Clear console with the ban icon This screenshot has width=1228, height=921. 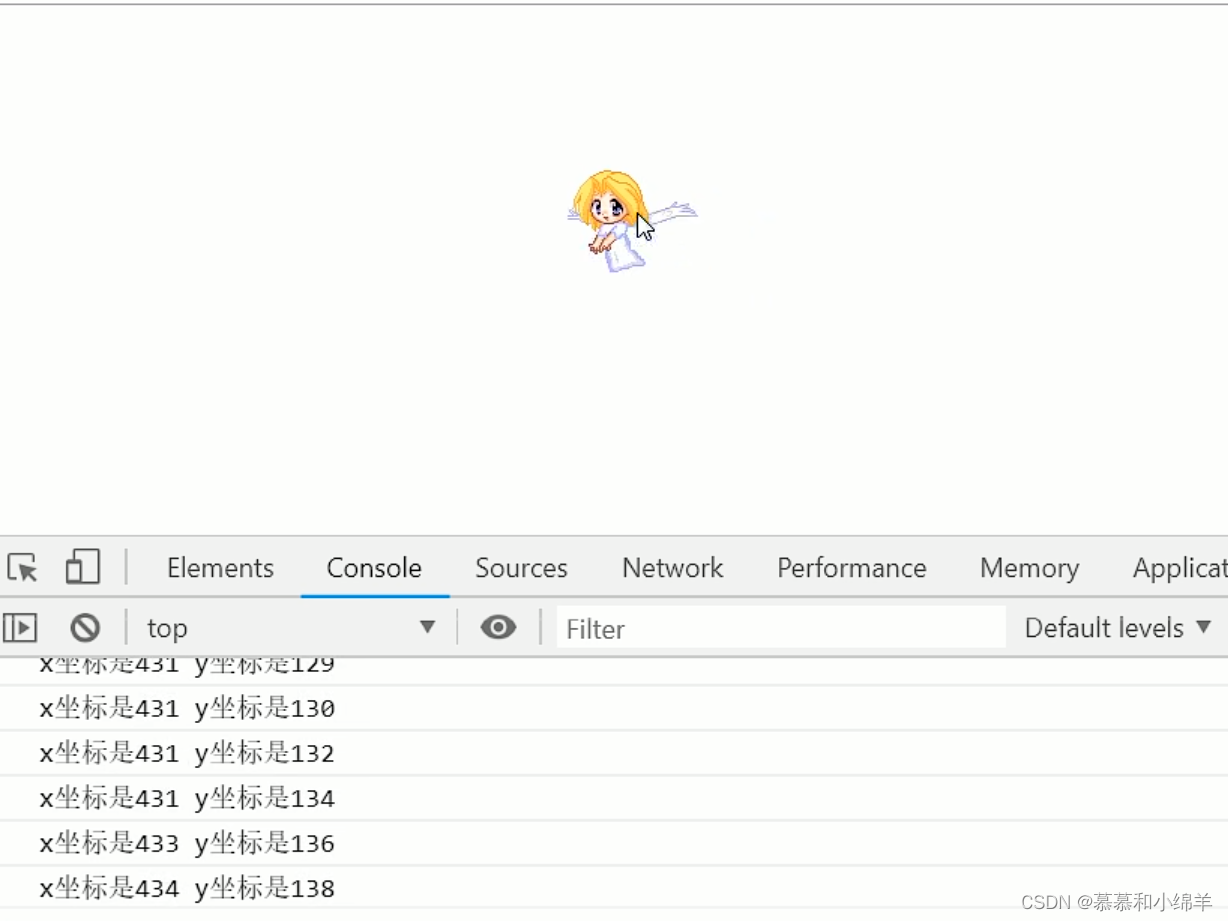[x=85, y=628]
